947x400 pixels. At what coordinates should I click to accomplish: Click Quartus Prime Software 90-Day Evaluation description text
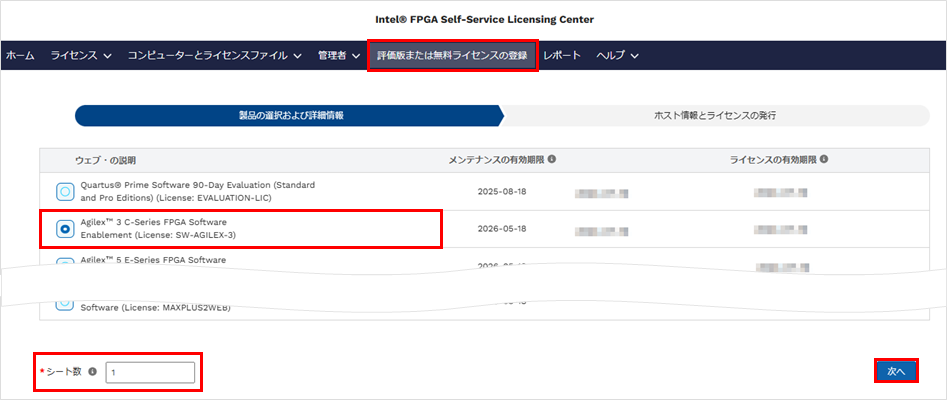point(198,192)
